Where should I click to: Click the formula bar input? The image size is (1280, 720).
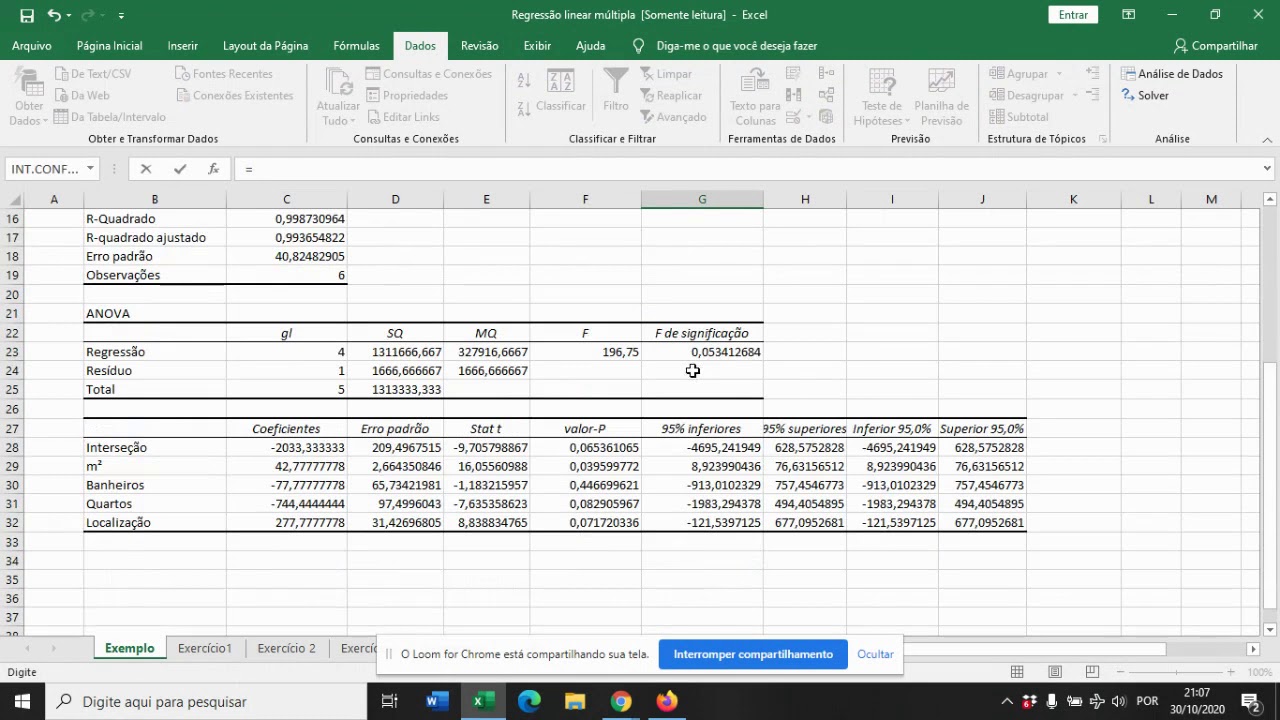[745, 169]
